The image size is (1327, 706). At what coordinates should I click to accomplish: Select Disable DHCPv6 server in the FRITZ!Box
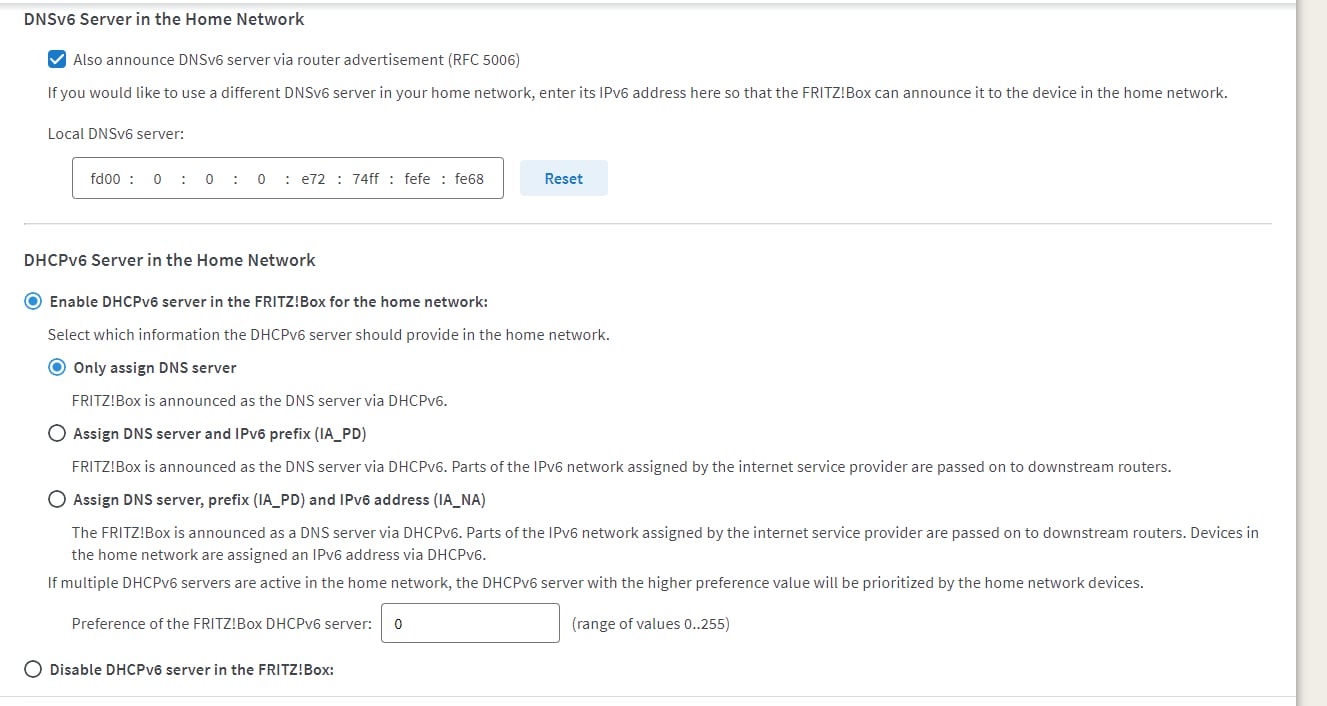click(34, 669)
